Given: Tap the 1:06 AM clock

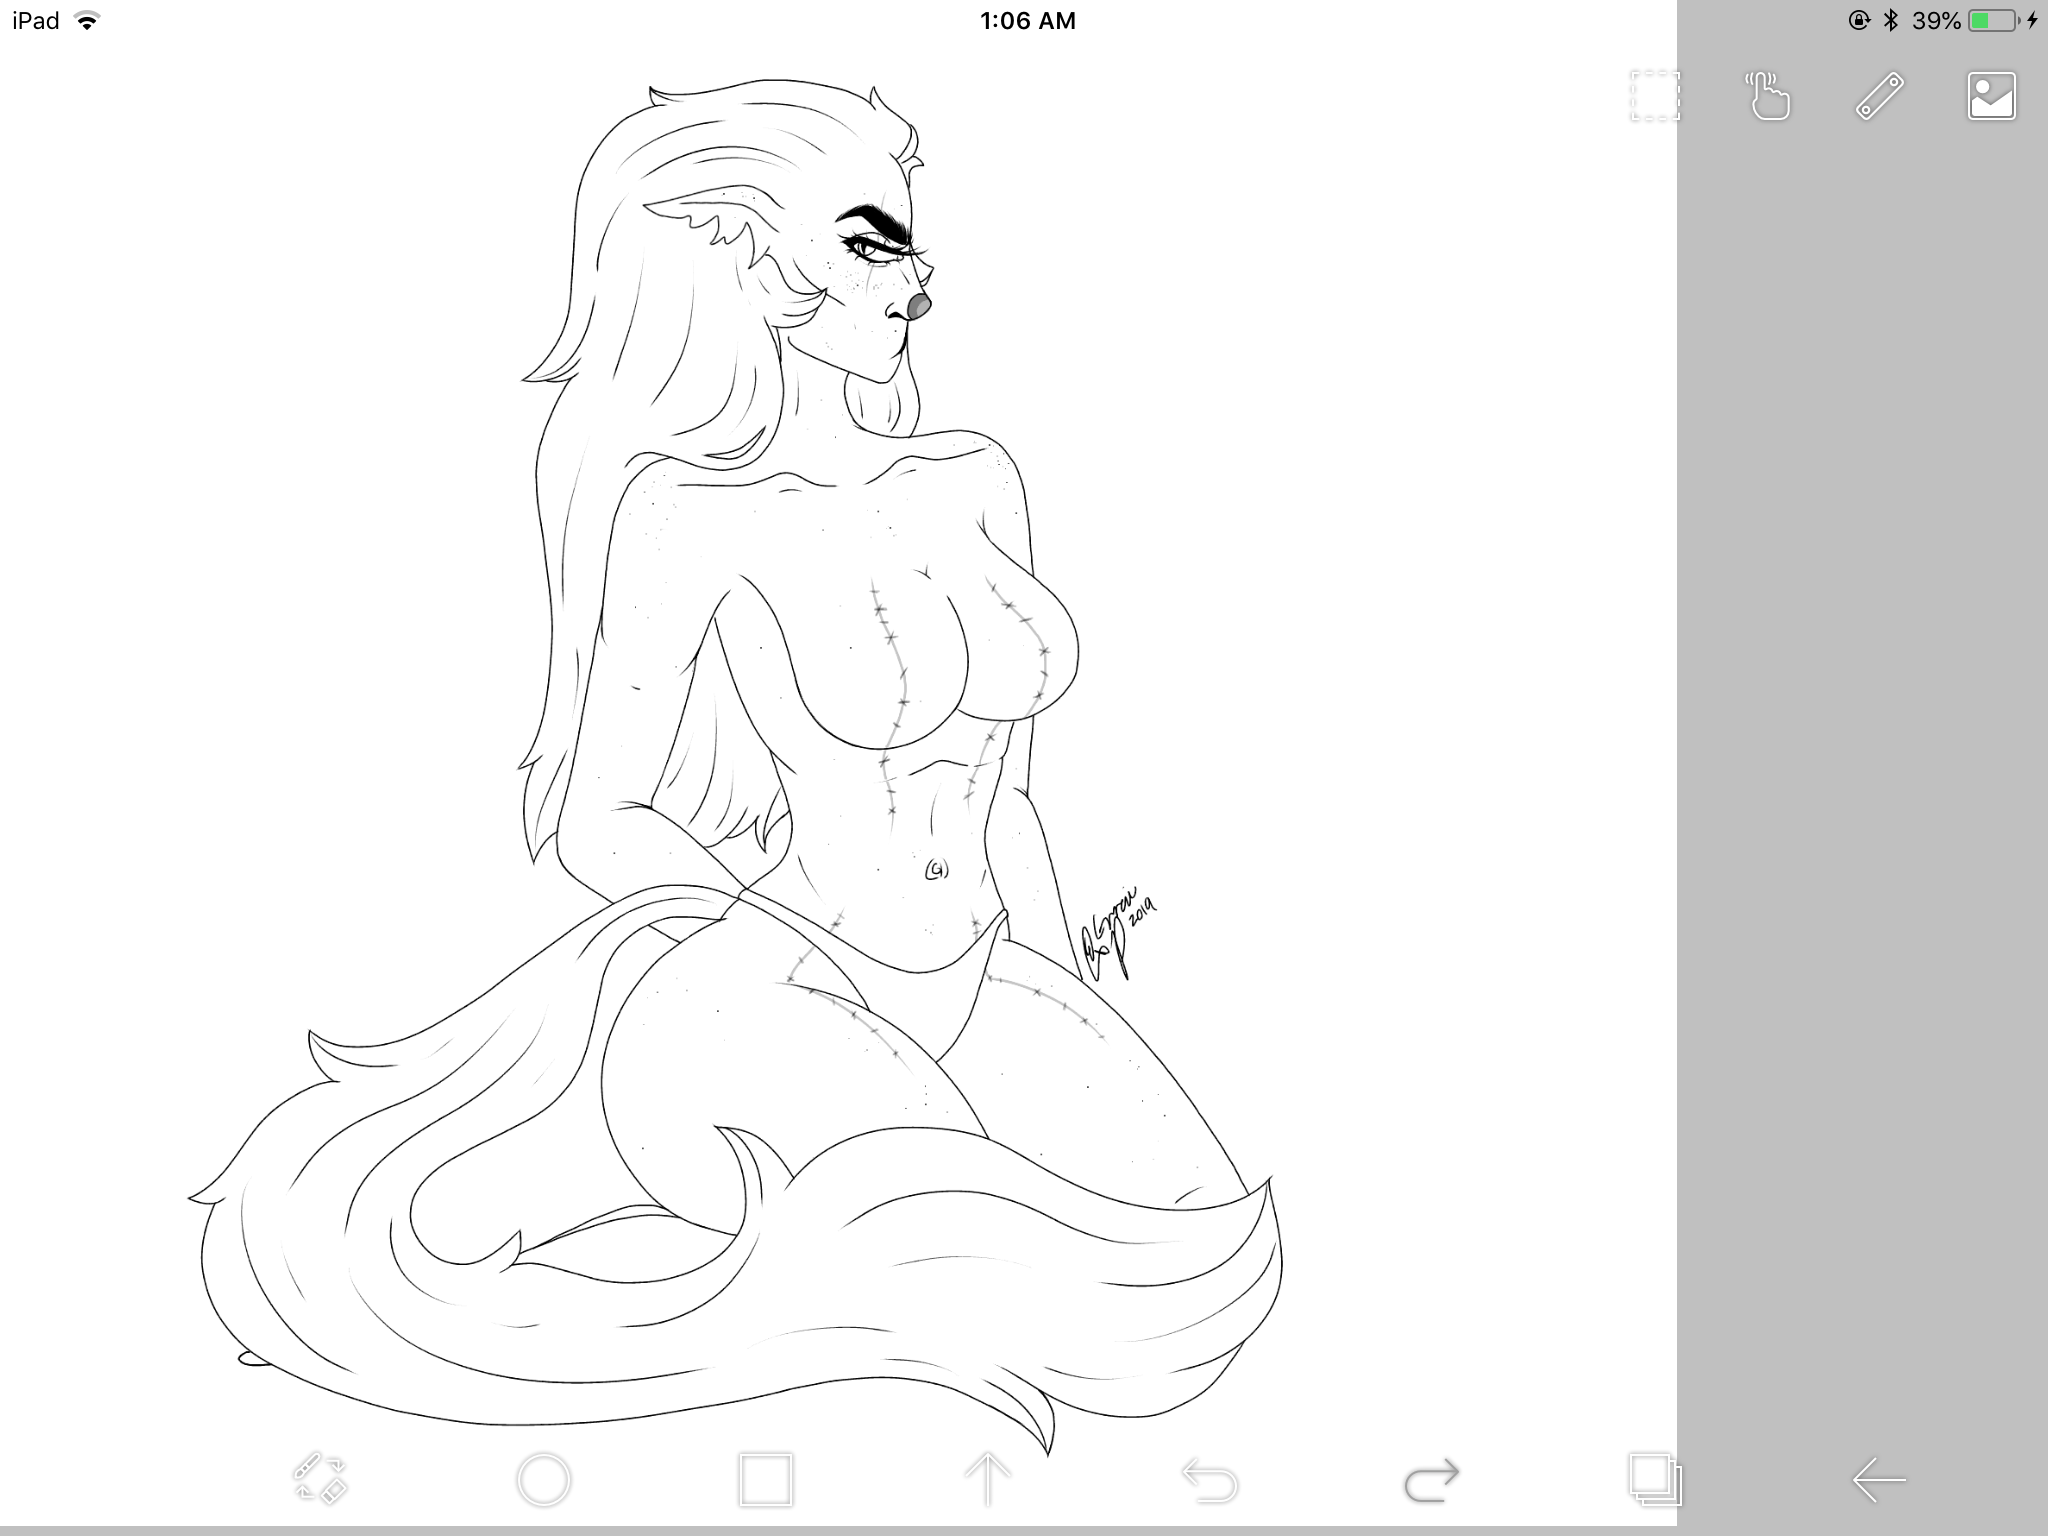Looking at the screenshot, I should [1028, 21].
